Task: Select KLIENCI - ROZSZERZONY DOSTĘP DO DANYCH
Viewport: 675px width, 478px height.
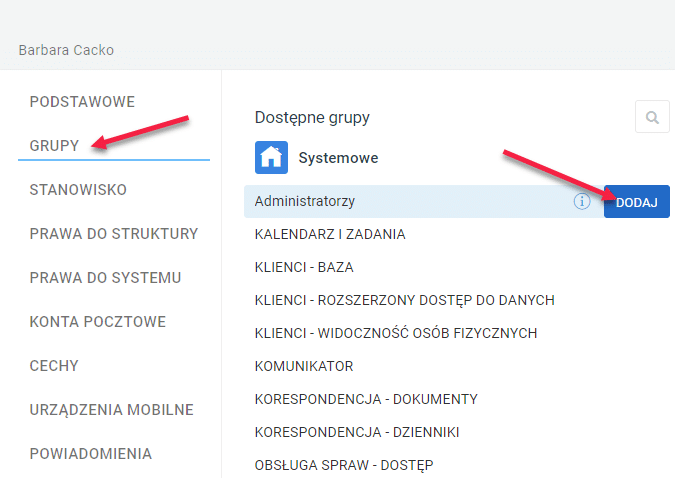Action: pyautogui.click(x=405, y=300)
